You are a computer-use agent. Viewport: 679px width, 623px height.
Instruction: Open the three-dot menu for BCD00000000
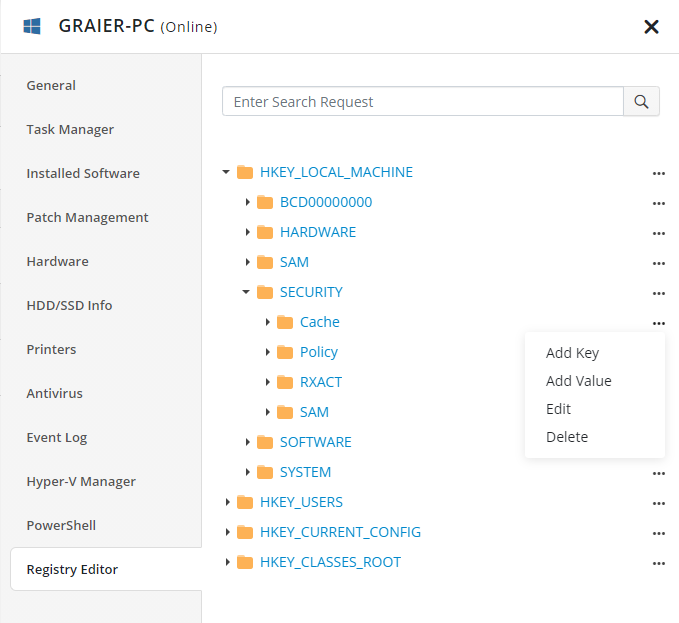coord(658,203)
